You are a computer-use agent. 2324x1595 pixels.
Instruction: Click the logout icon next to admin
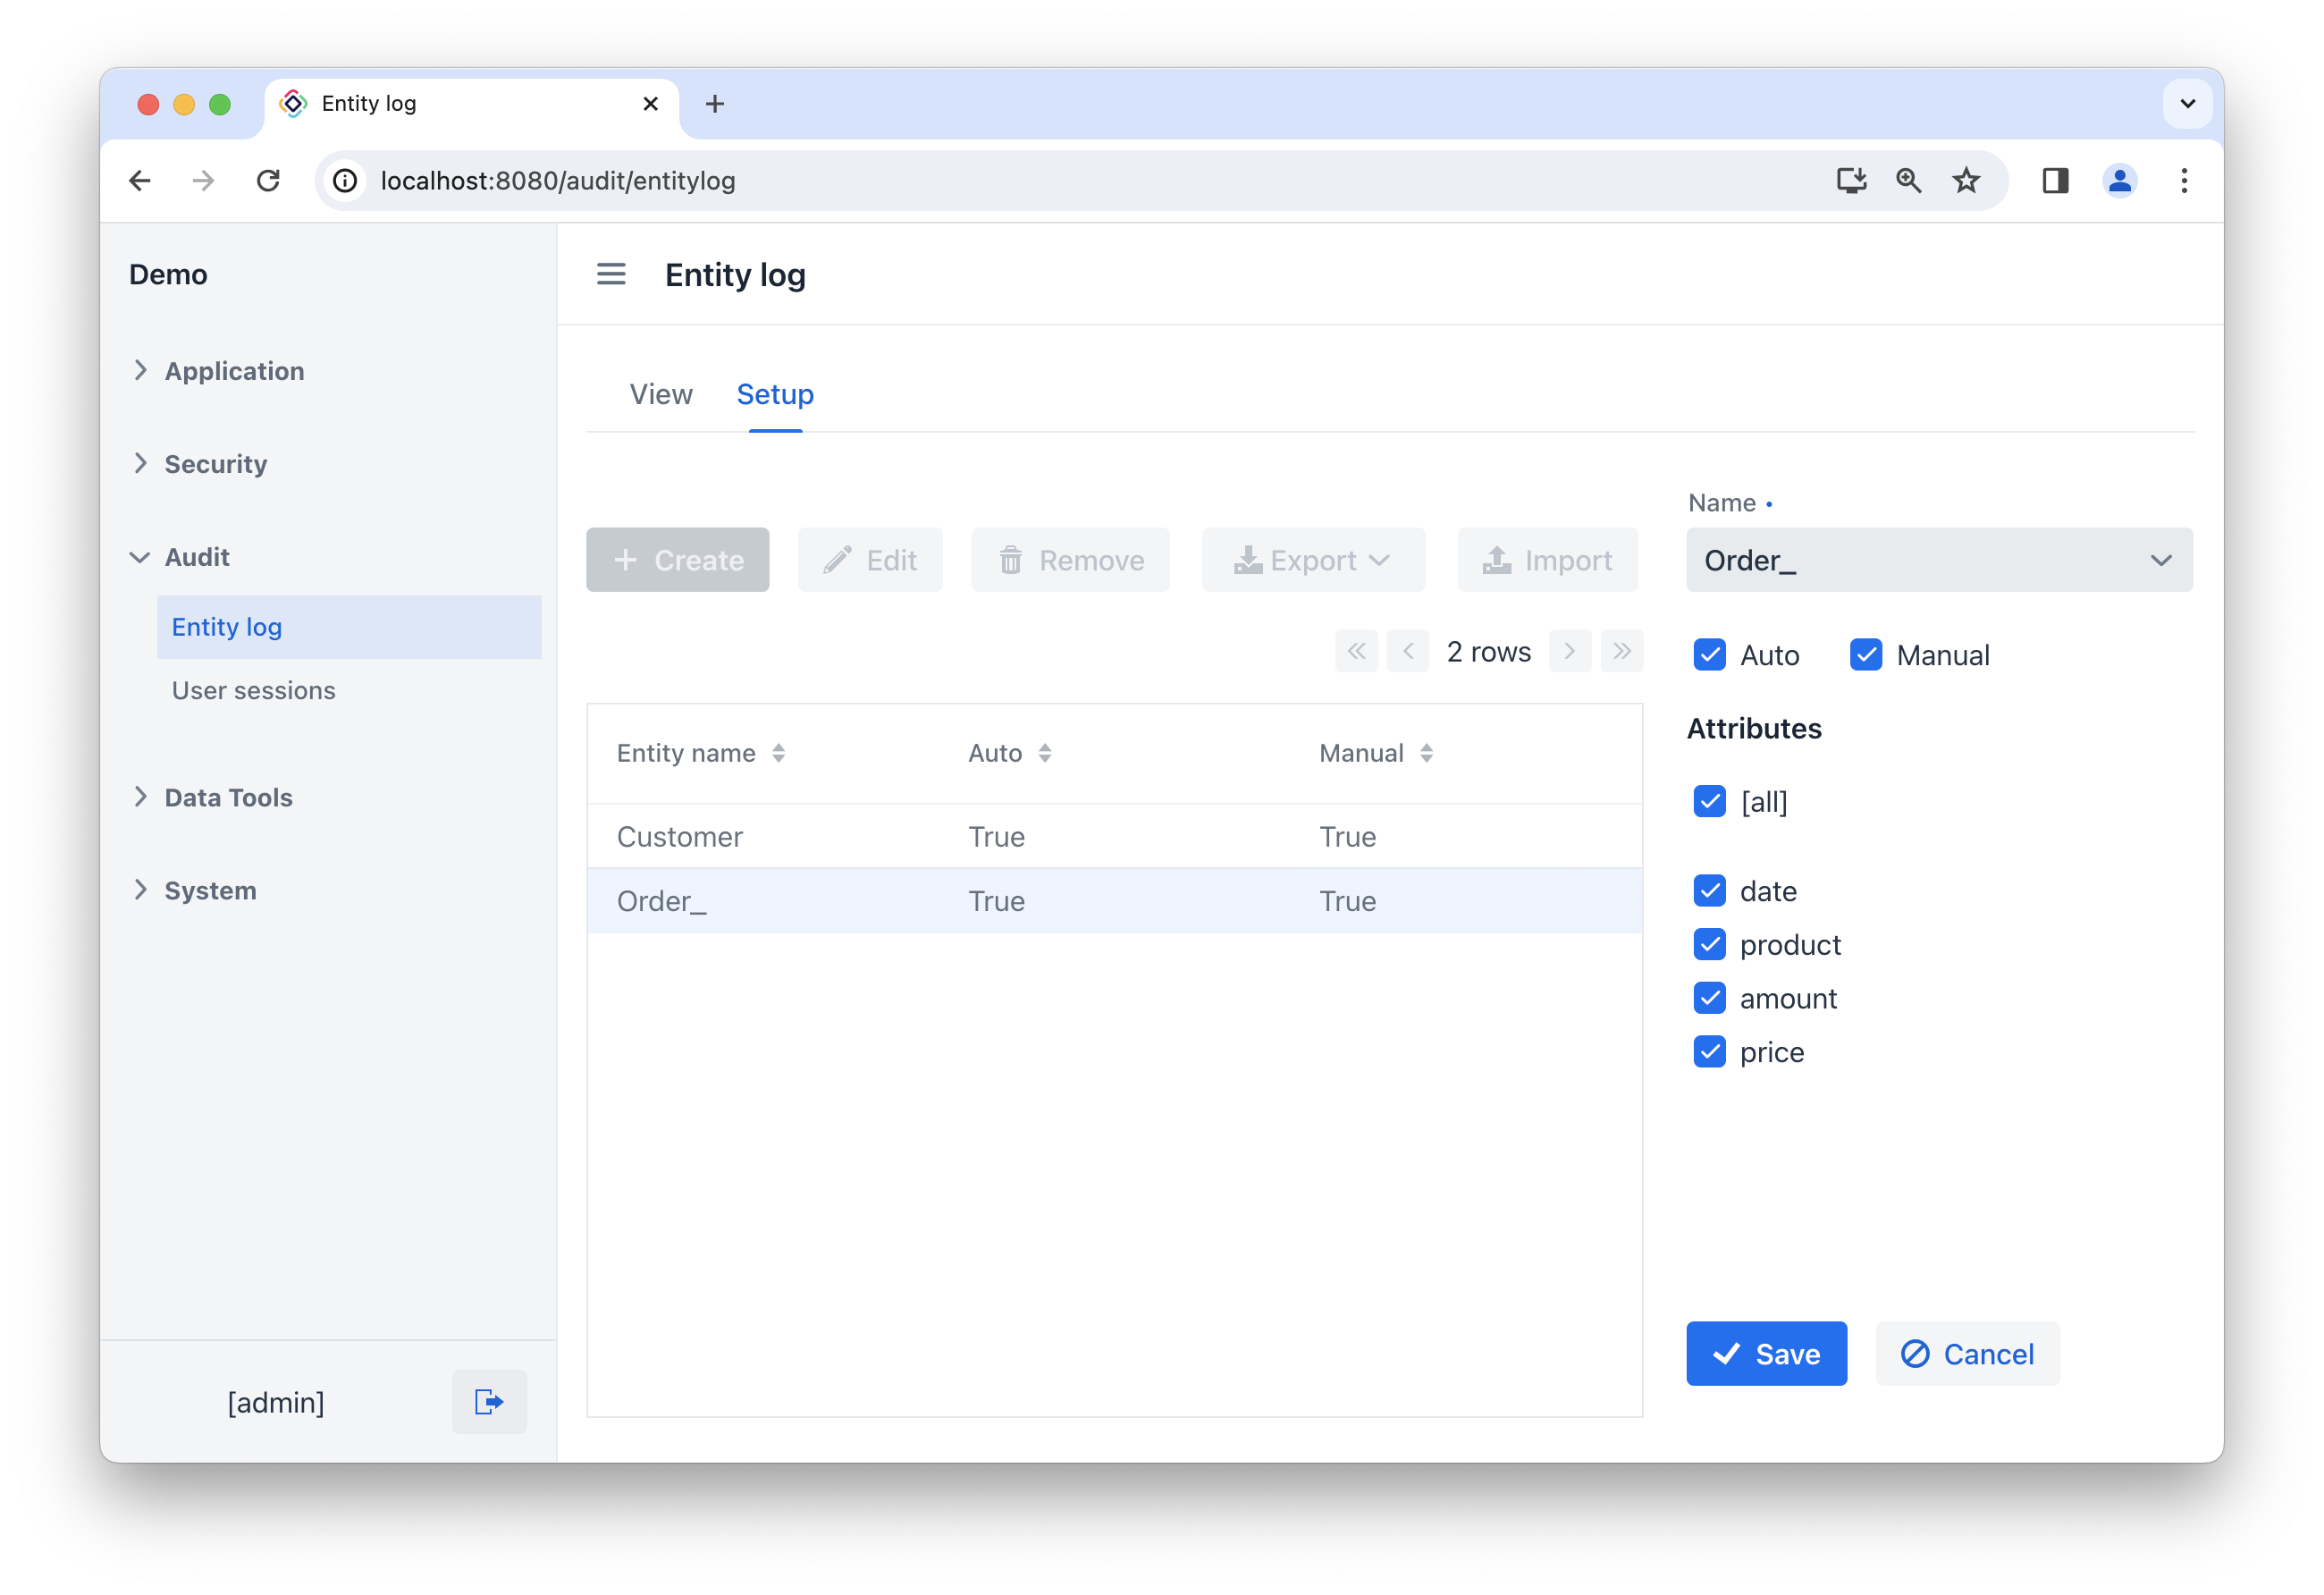click(489, 1401)
